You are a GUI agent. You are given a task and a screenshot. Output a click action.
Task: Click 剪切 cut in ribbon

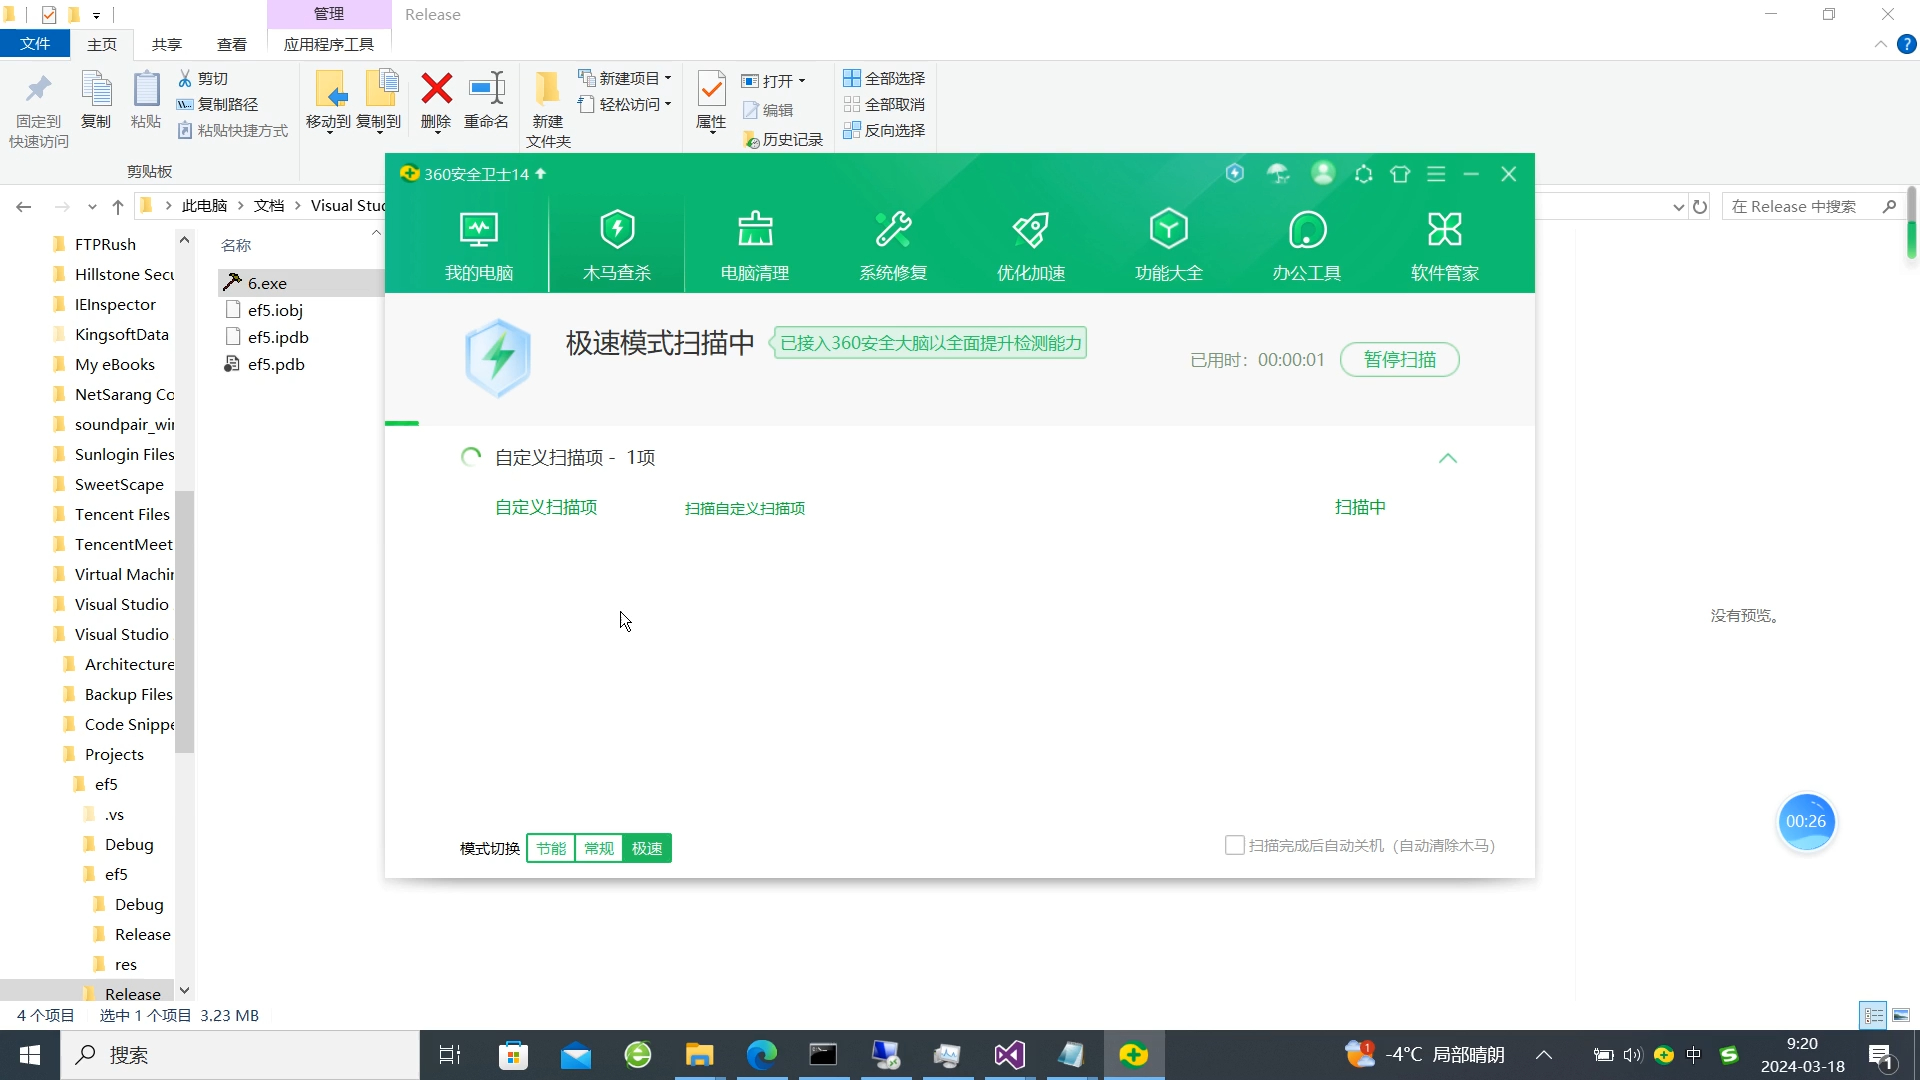[x=203, y=78]
